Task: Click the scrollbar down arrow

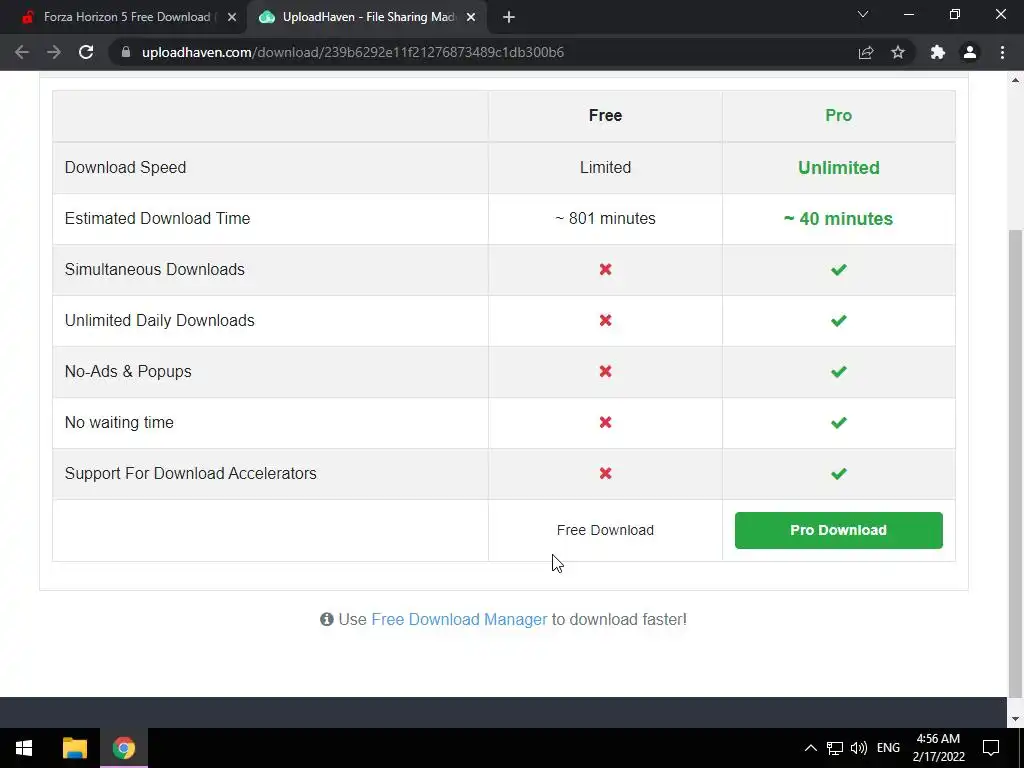Action: click(1016, 719)
